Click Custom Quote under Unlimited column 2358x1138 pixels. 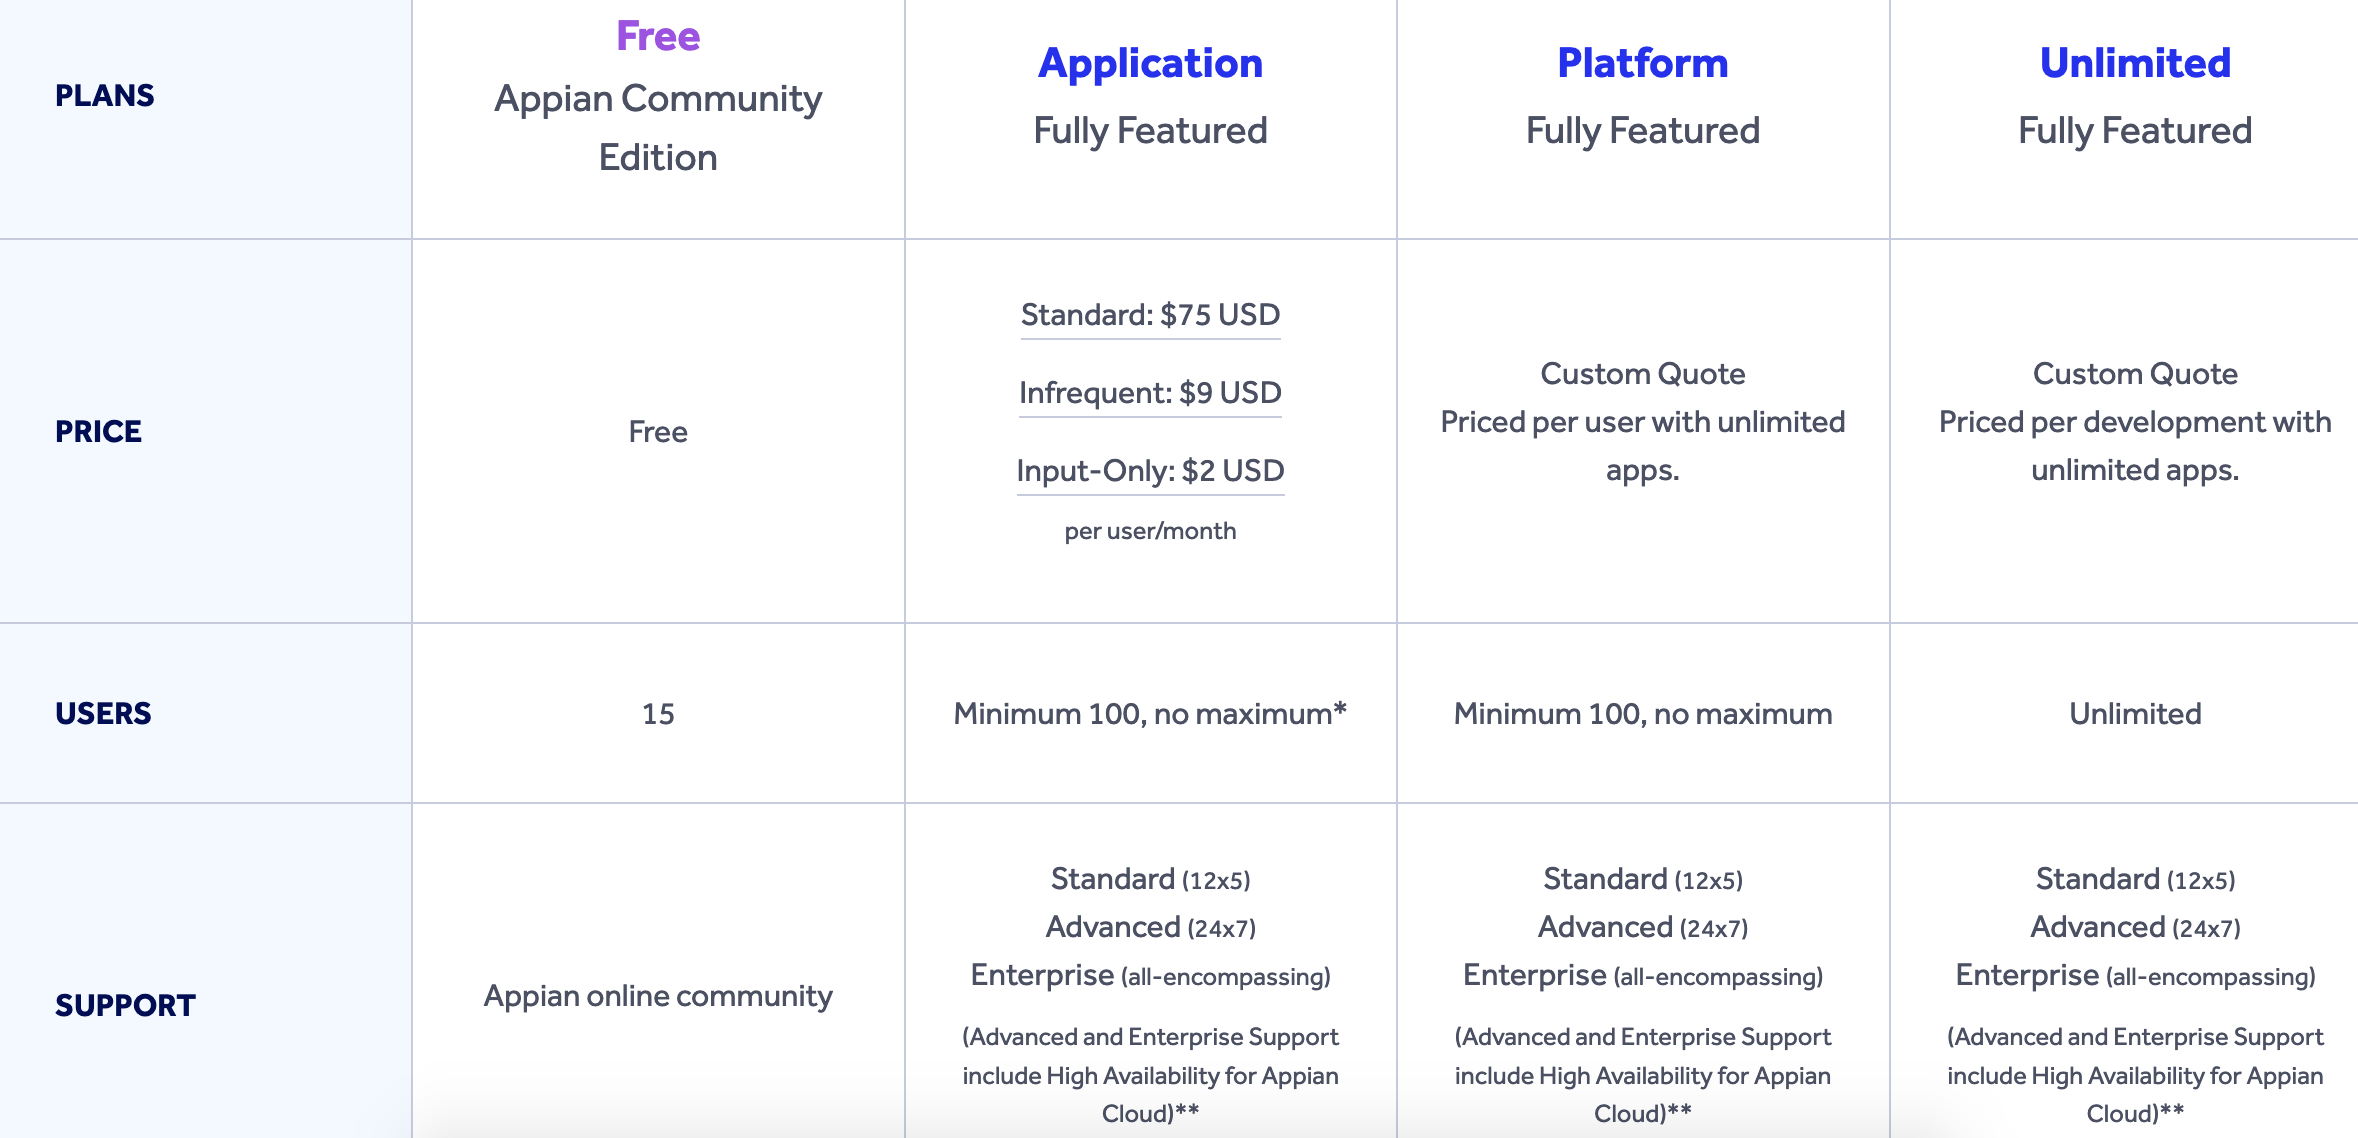2135,374
